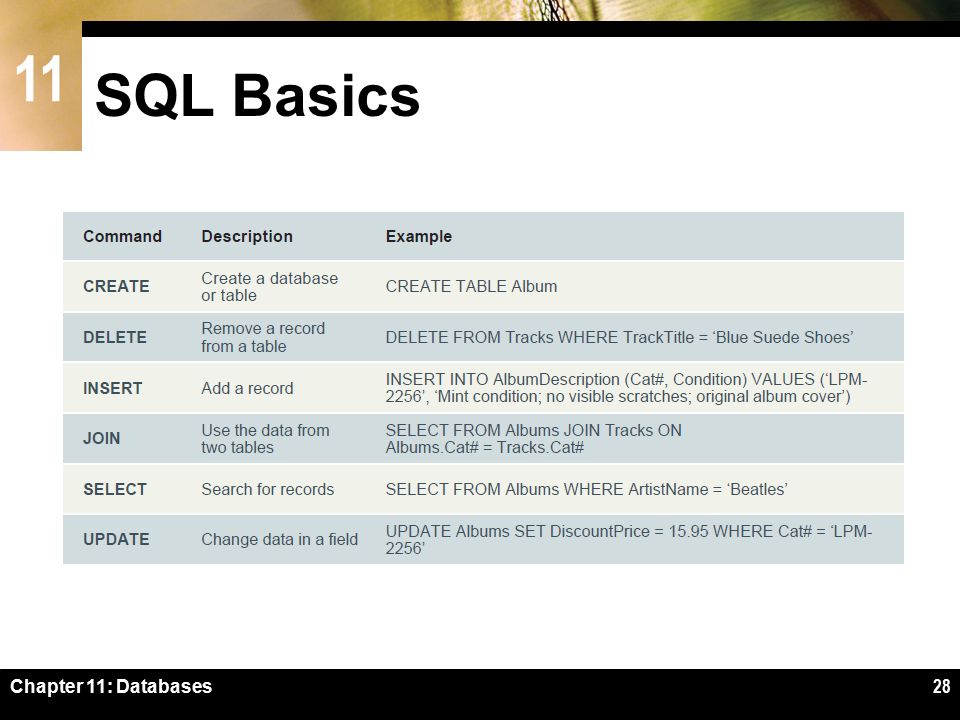Image resolution: width=960 pixels, height=720 pixels.
Task: Click 'Create a database or table' description
Action: [x=269, y=287]
